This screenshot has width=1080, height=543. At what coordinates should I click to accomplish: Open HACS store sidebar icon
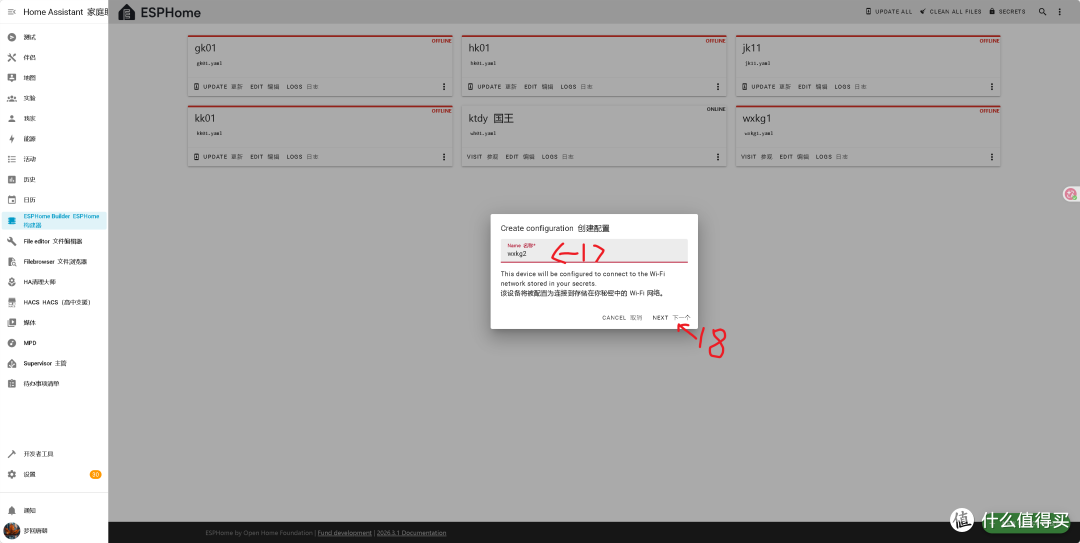coord(12,302)
